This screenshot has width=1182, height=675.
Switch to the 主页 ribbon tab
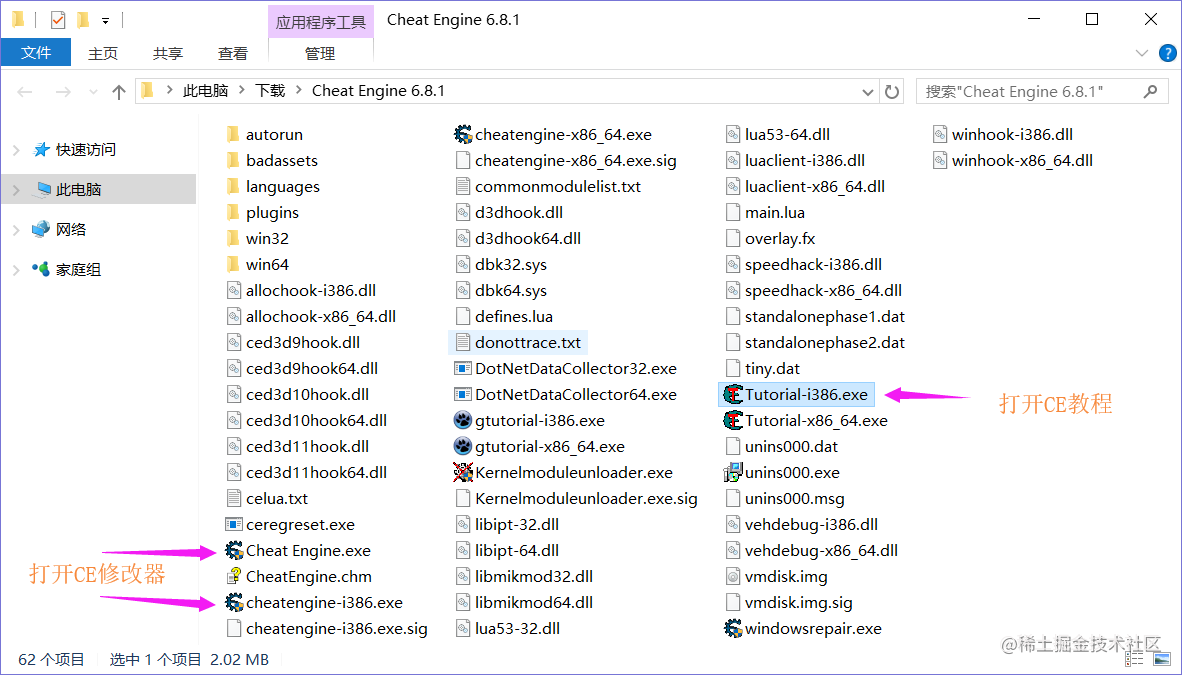(x=103, y=54)
